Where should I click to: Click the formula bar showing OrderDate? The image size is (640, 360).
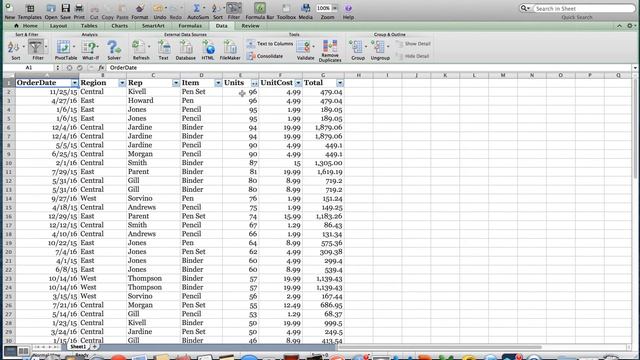point(369,68)
